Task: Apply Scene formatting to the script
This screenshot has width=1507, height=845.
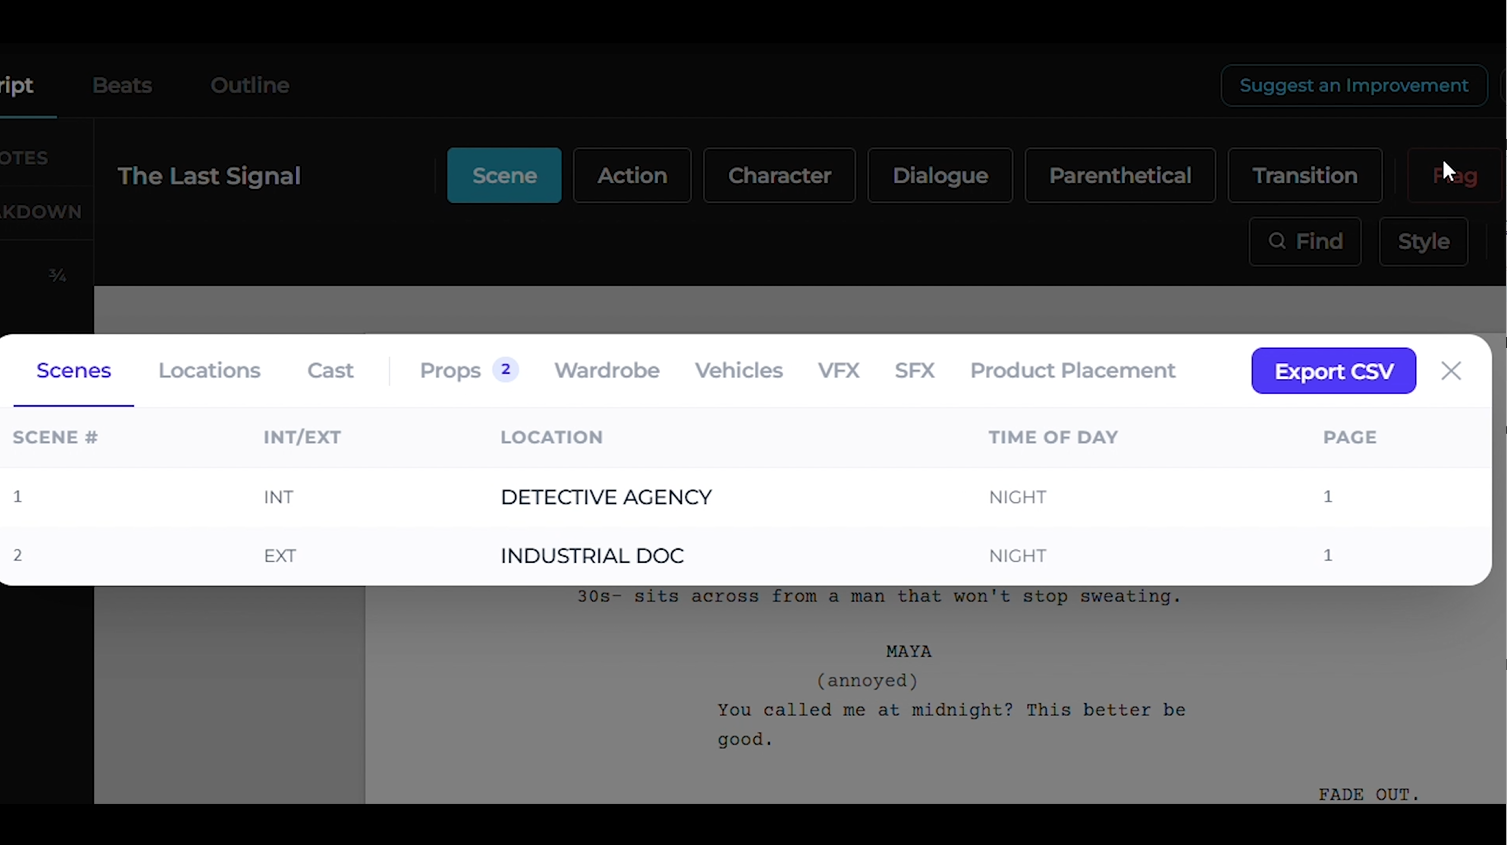Action: [x=504, y=175]
